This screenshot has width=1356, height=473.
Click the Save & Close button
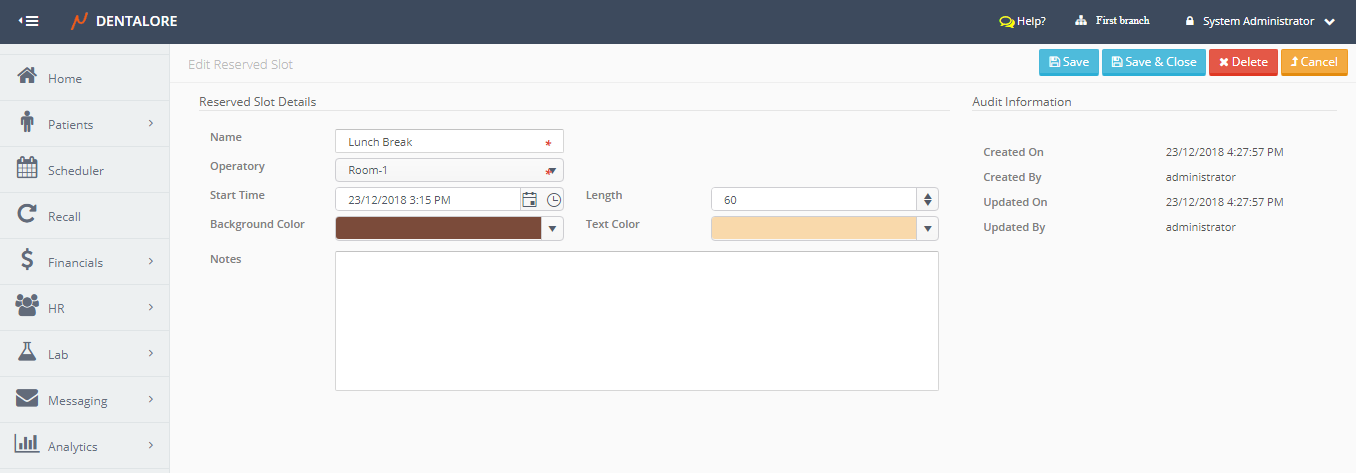tap(1153, 62)
